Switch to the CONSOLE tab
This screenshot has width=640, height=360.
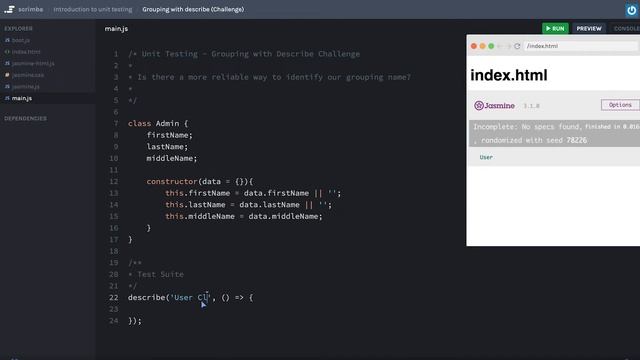627,28
